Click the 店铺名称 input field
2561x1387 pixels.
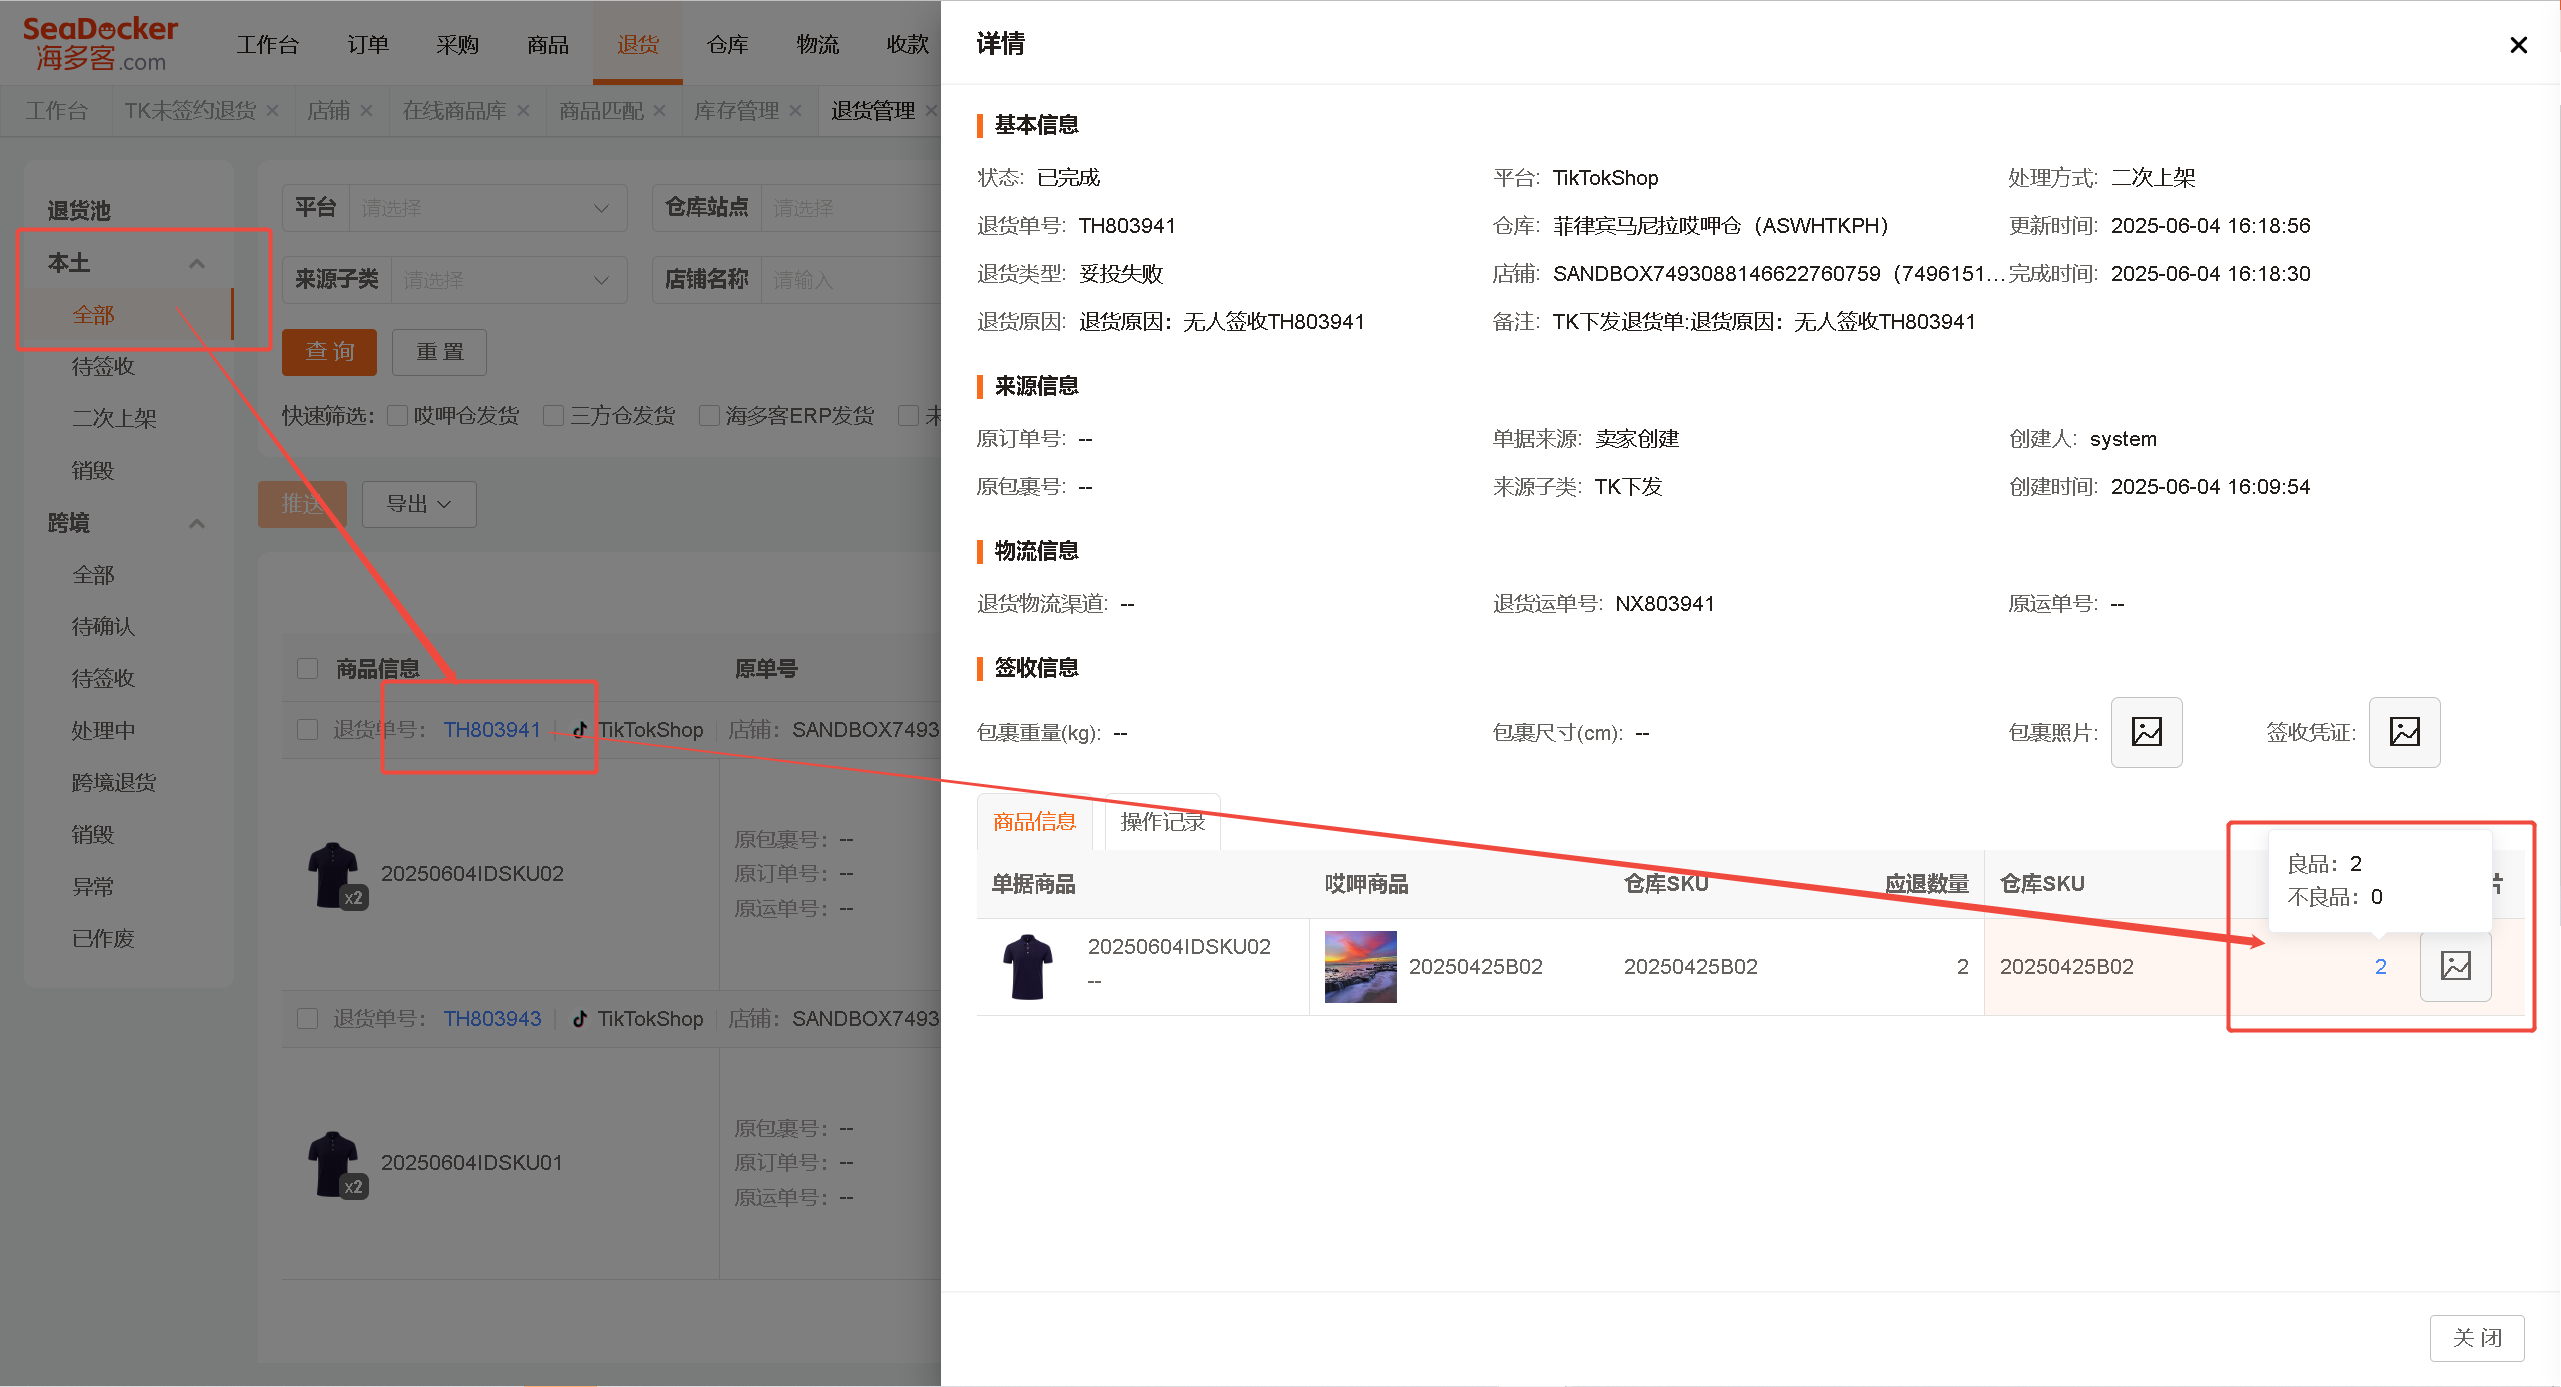(x=850, y=280)
